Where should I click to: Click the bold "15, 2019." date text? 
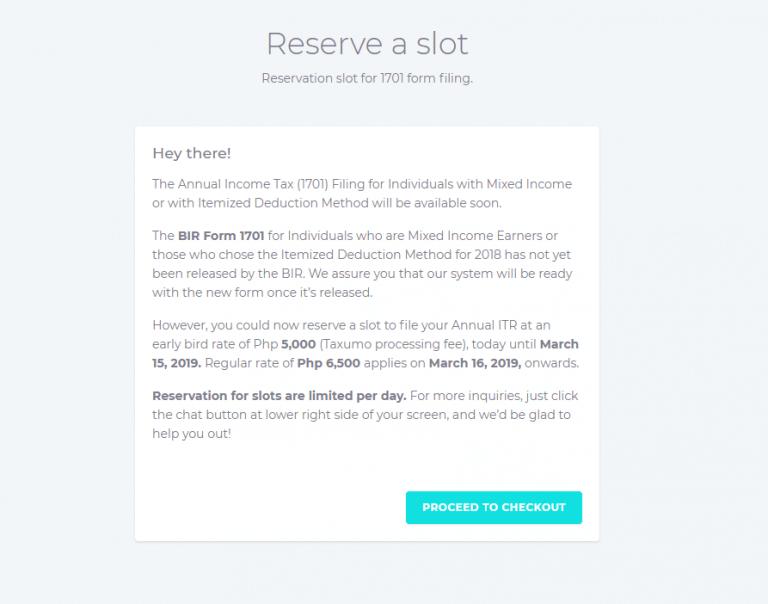pos(176,363)
